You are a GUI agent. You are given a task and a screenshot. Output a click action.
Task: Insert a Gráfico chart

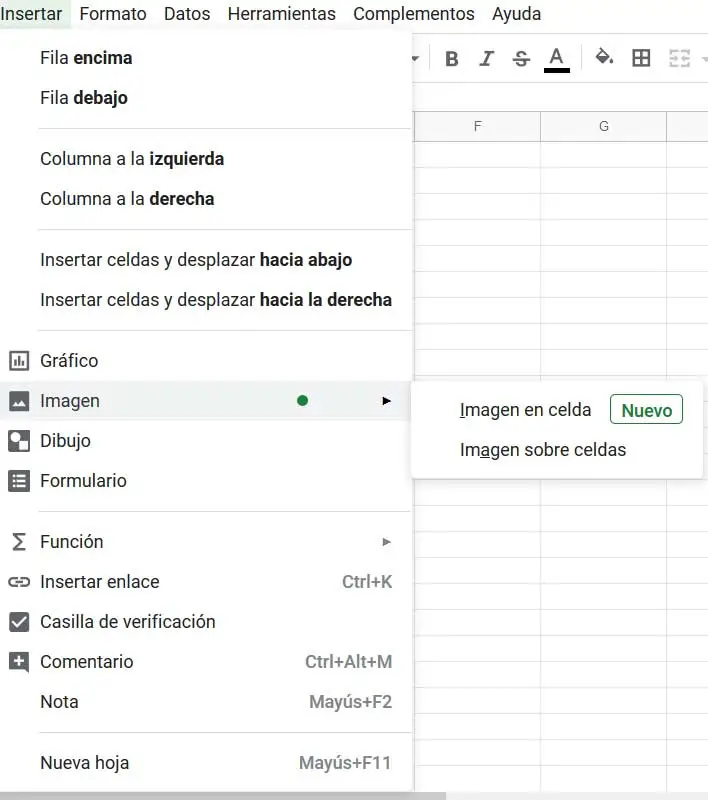pos(69,360)
